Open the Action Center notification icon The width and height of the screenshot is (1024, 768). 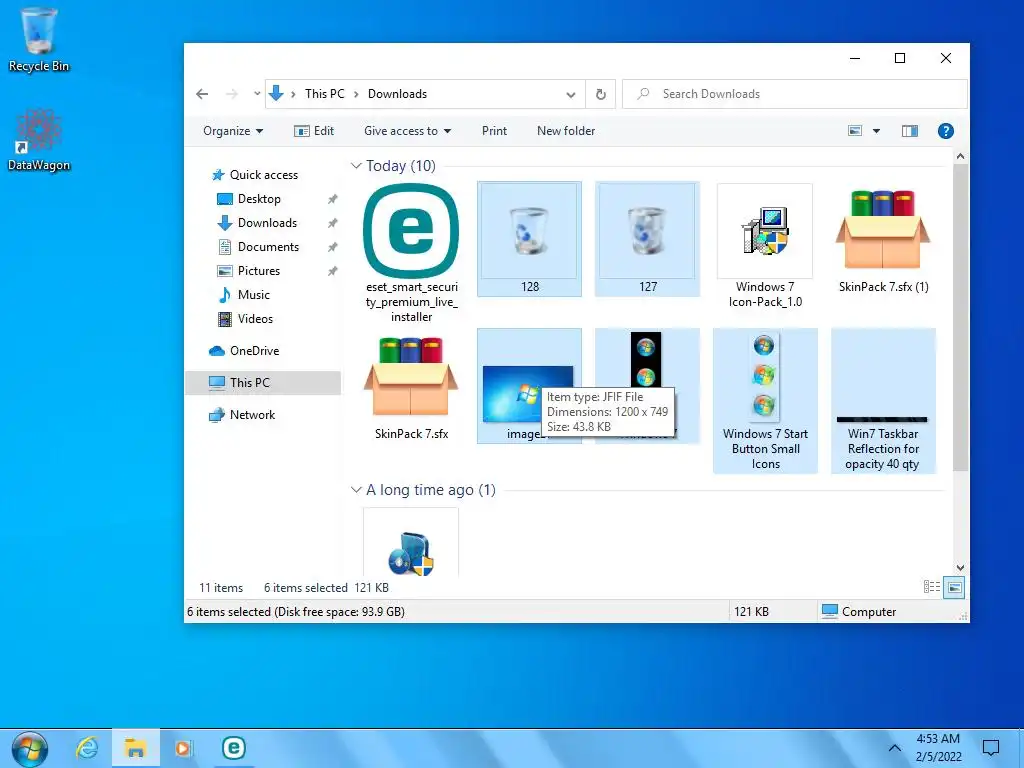tap(991, 748)
